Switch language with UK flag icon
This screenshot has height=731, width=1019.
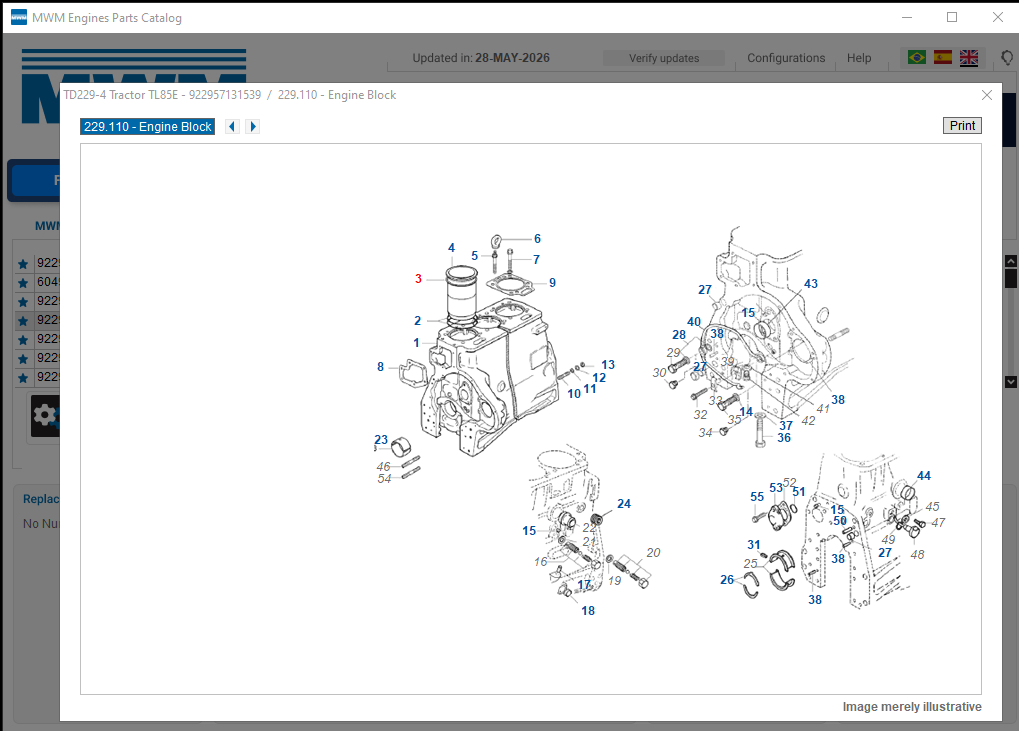(x=969, y=58)
